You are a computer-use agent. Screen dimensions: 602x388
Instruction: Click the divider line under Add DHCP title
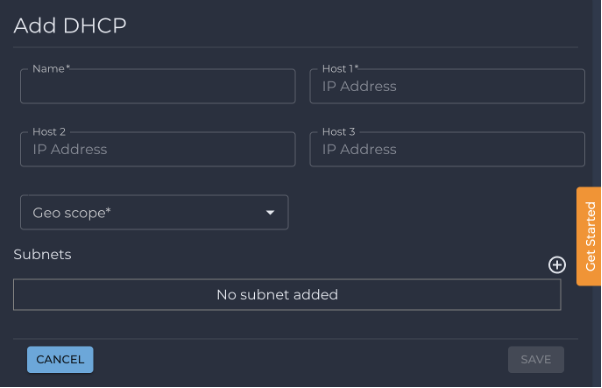295,47
